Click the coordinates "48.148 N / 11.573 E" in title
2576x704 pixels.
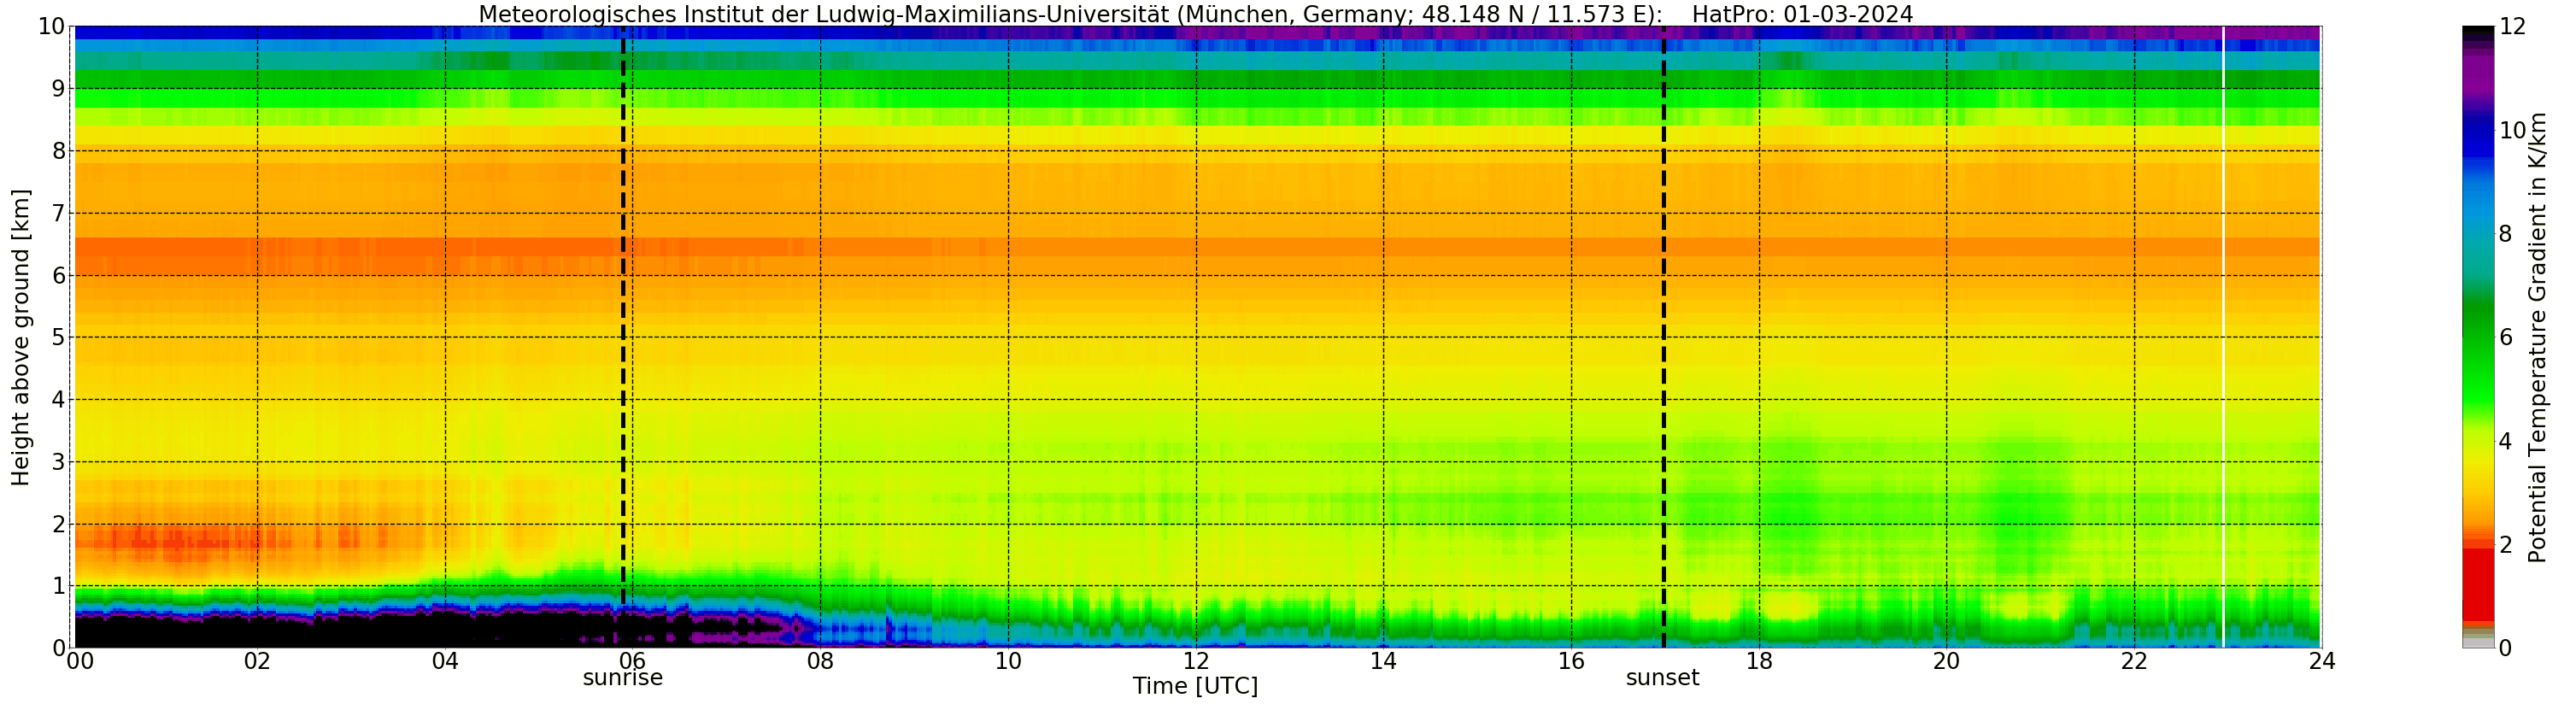click(1537, 14)
